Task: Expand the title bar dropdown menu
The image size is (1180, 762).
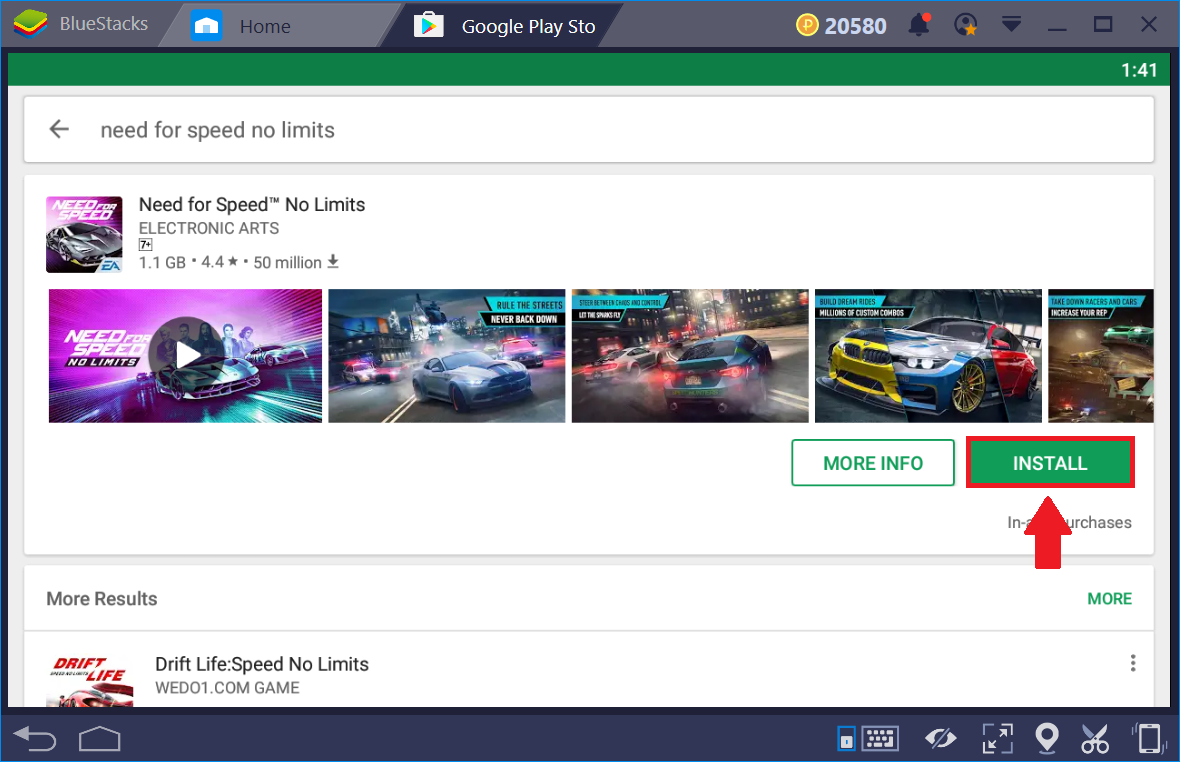Action: click(1011, 24)
